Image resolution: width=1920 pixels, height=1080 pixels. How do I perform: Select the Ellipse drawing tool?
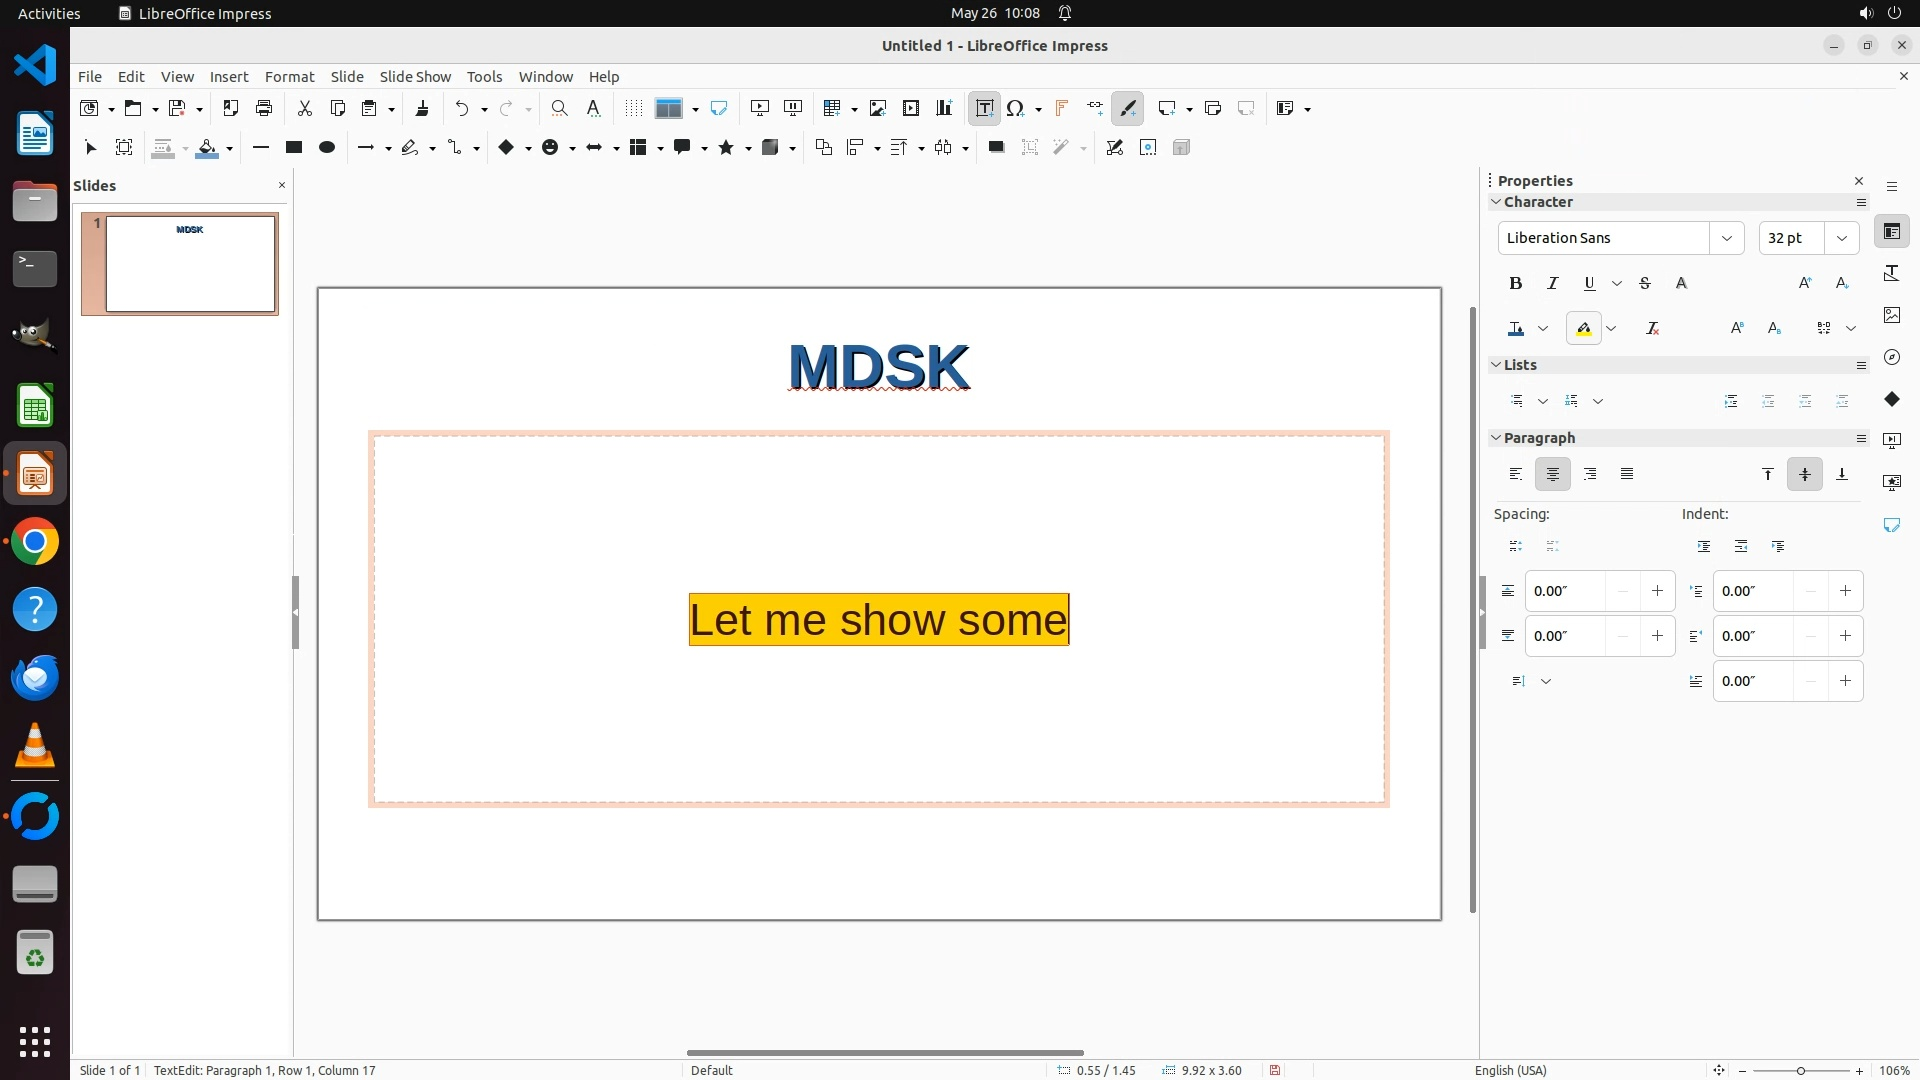tap(326, 148)
